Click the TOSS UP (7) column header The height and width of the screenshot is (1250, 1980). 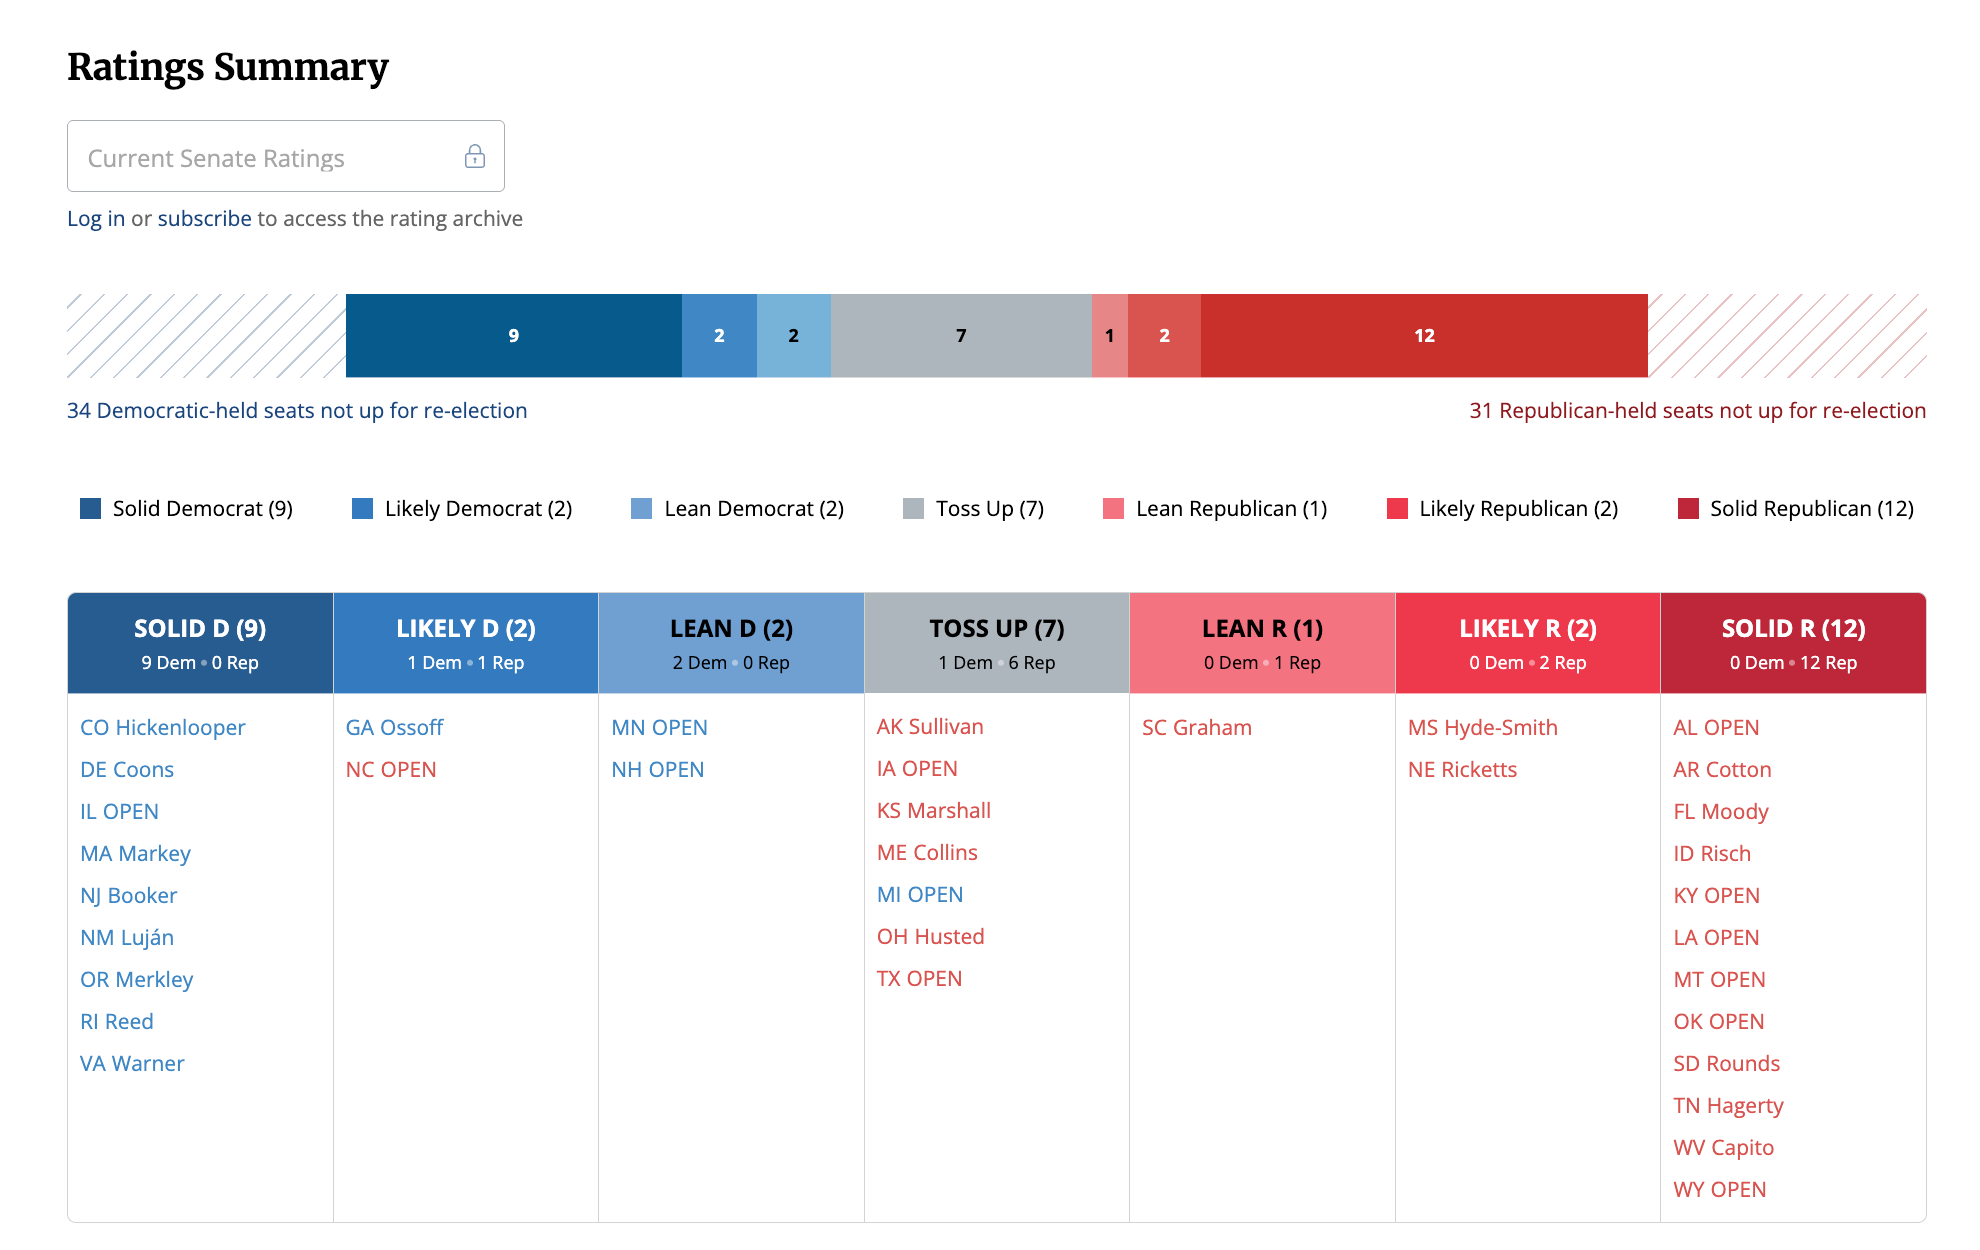tap(997, 643)
